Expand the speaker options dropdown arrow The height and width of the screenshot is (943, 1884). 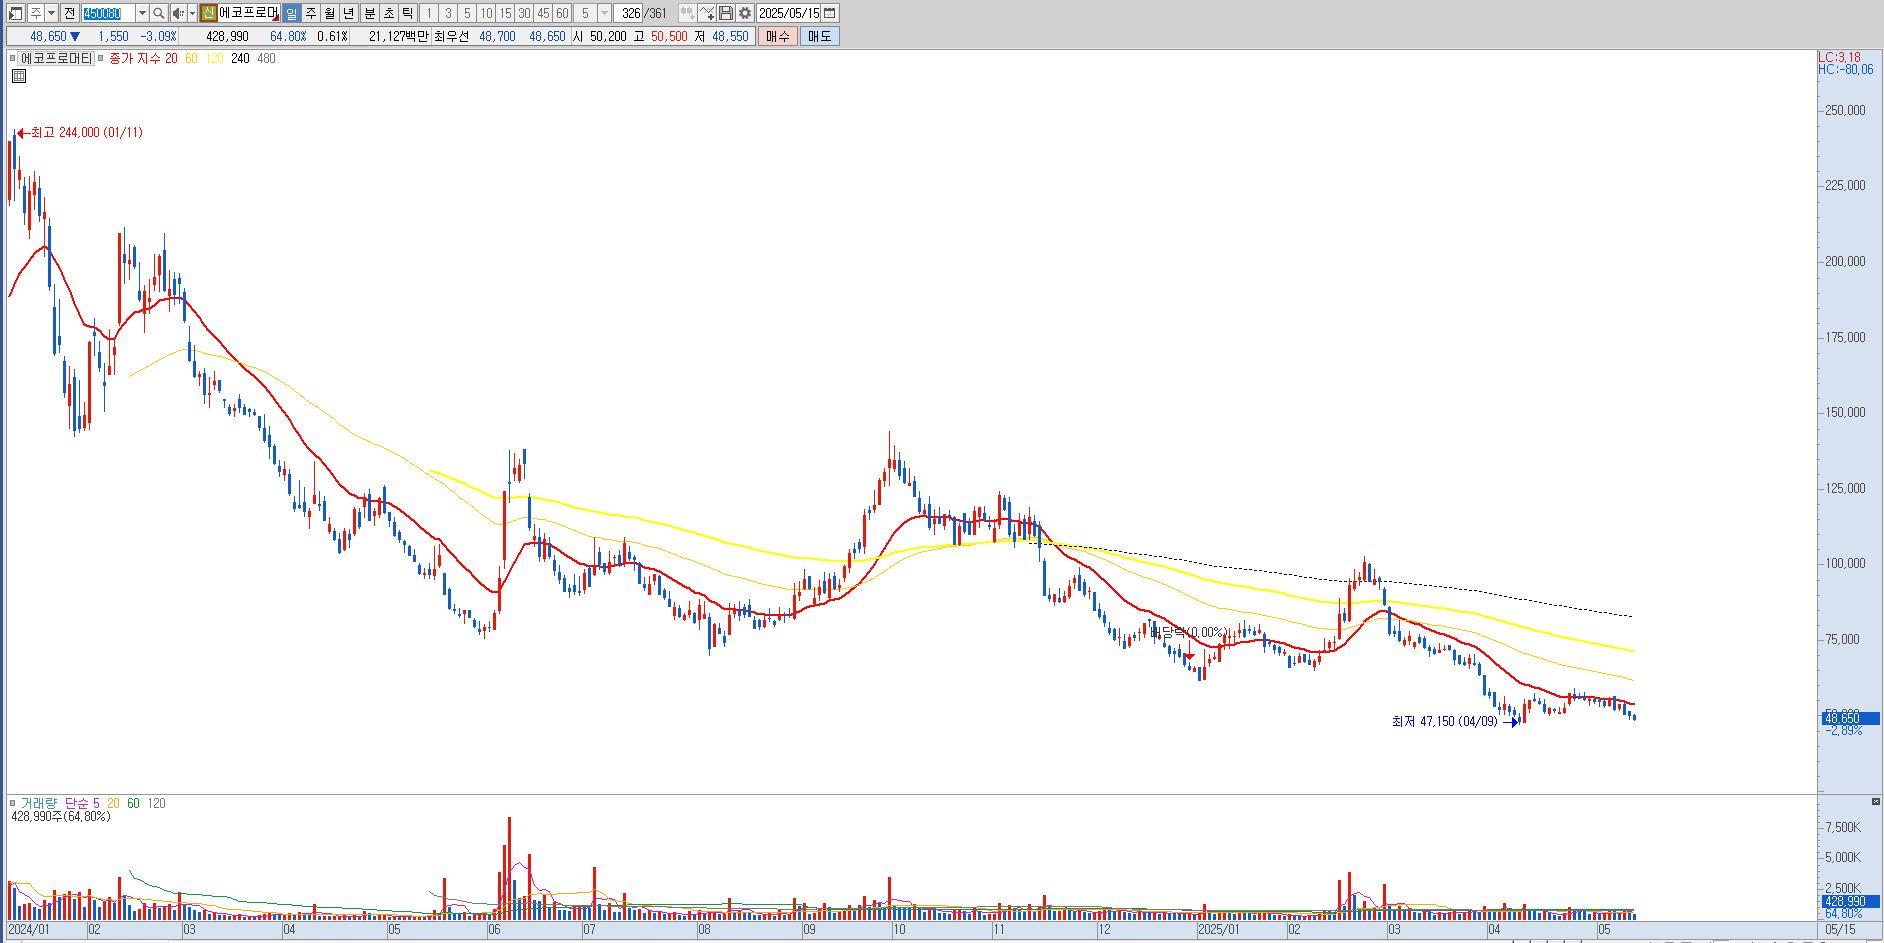[193, 13]
